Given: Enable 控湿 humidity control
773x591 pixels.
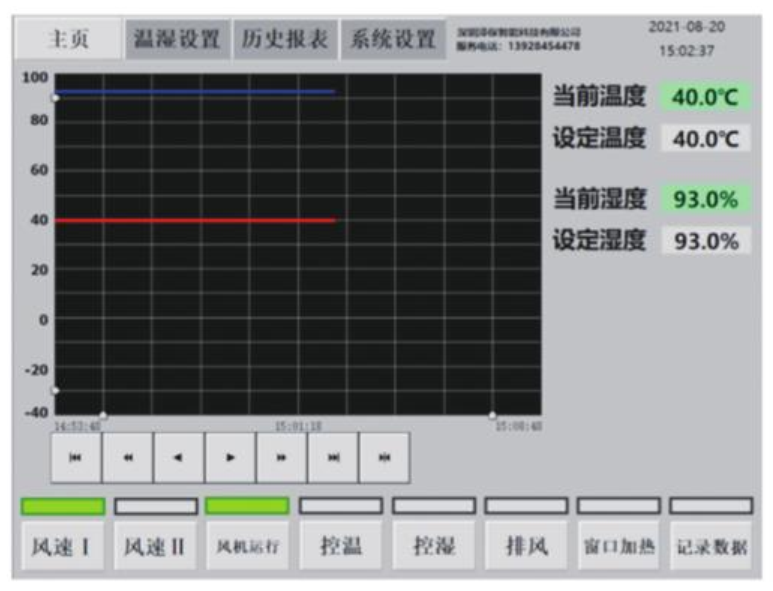Looking at the screenshot, I should 433,547.
